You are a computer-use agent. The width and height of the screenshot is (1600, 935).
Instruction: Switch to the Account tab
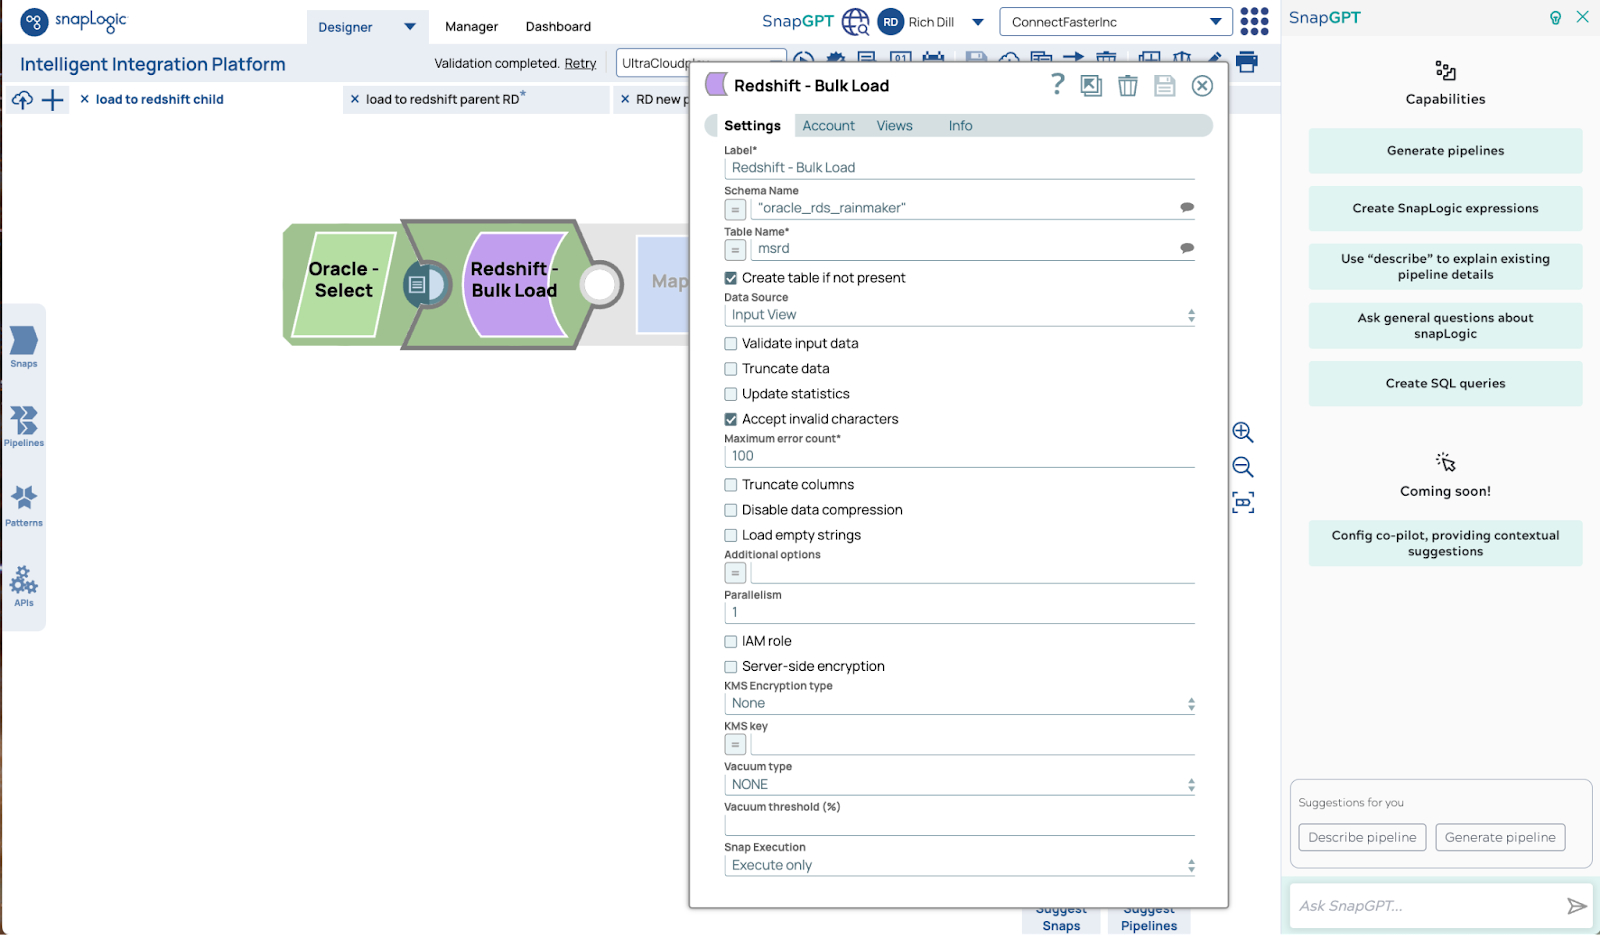pos(828,126)
